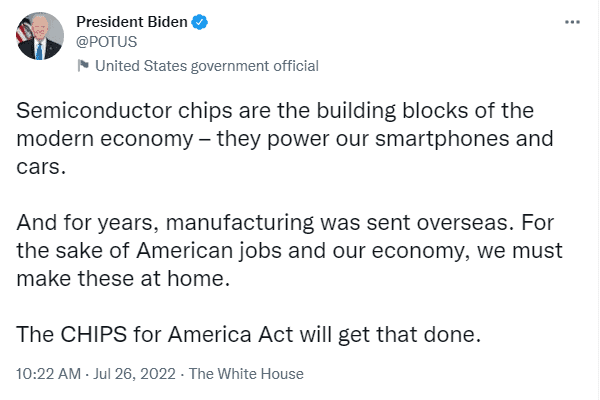The width and height of the screenshot is (600, 400).
Task: Click the sentence starting And for years
Action: (x=265, y=223)
